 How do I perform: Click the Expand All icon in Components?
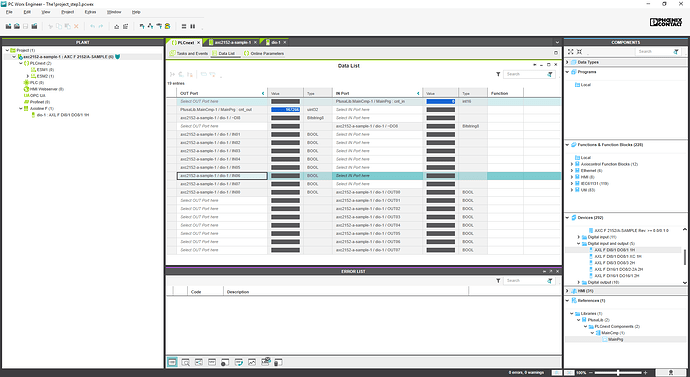(571, 51)
